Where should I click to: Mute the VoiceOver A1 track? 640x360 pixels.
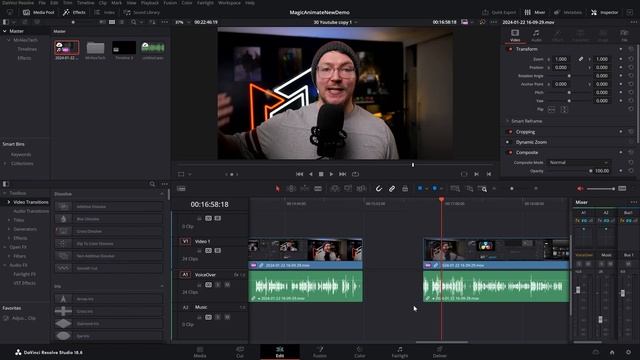(227, 284)
